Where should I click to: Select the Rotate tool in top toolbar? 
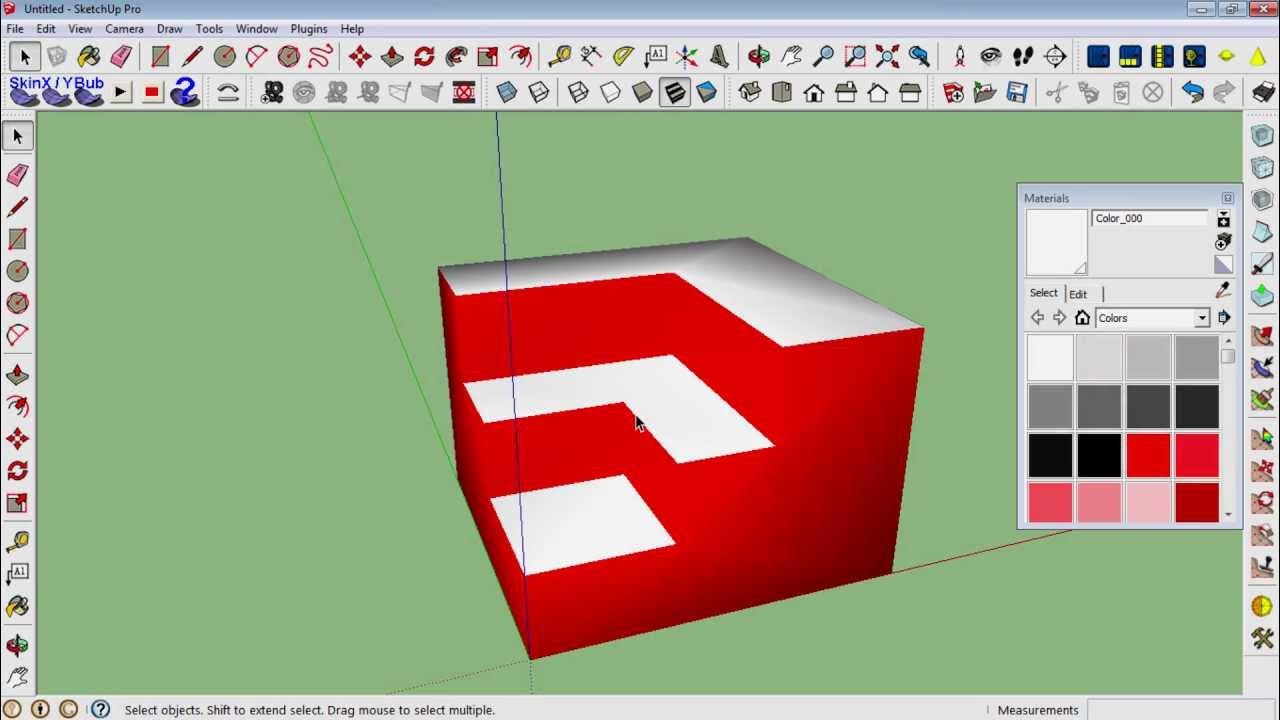(x=424, y=57)
